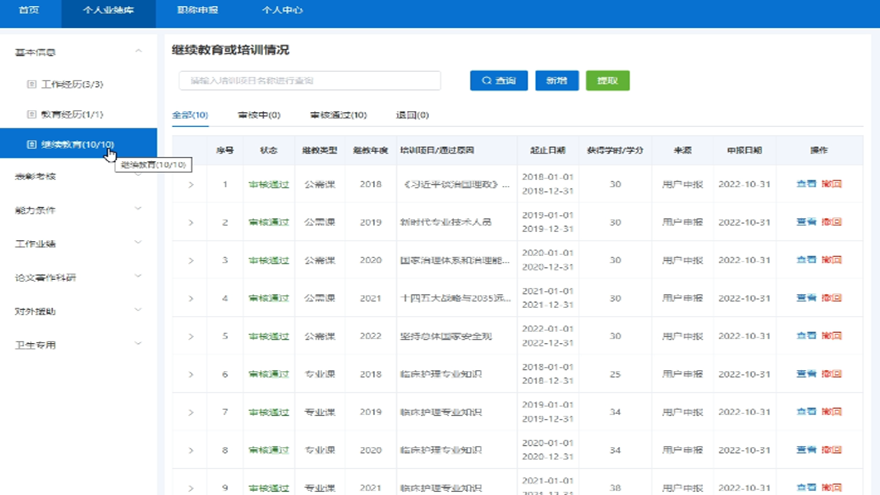
Task: Expand row 3 details arrow
Action: tap(190, 261)
